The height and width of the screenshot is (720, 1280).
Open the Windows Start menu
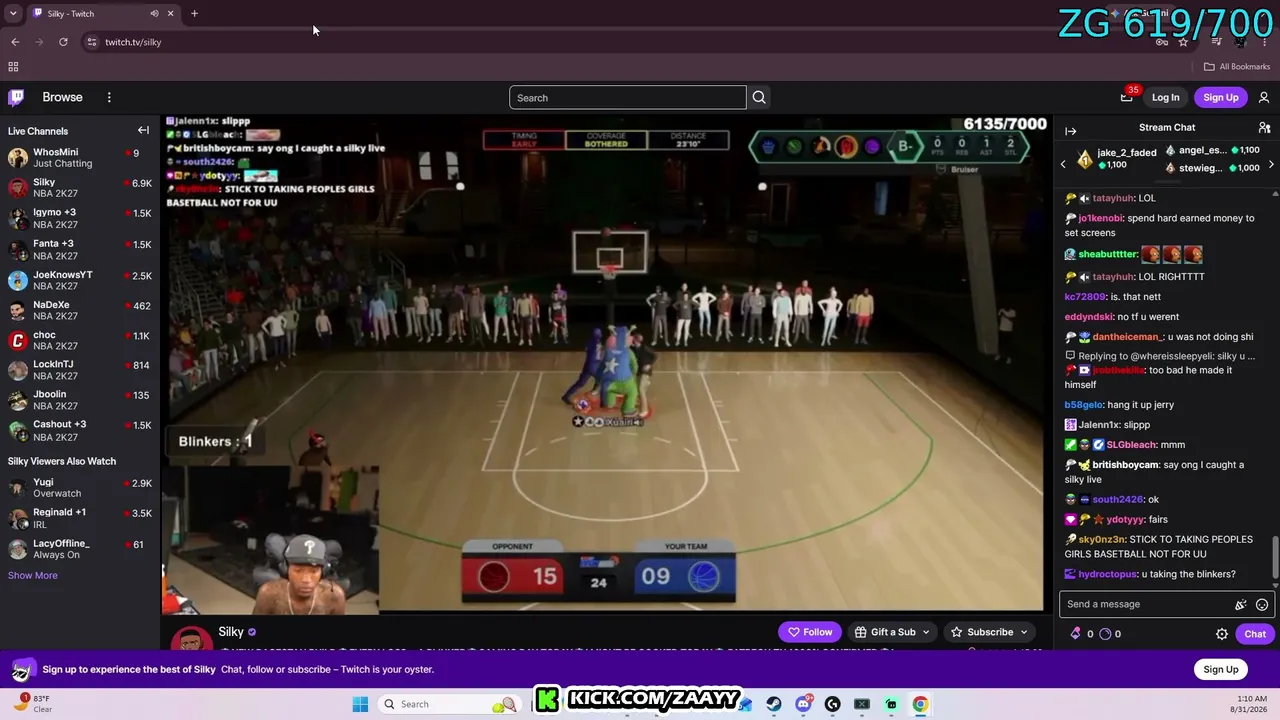[x=361, y=704]
